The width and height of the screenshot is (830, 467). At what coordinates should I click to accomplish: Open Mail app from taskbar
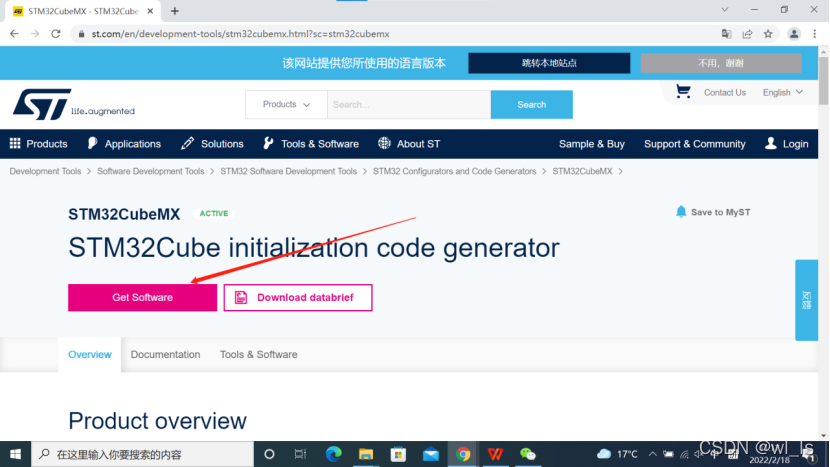[x=430, y=454]
